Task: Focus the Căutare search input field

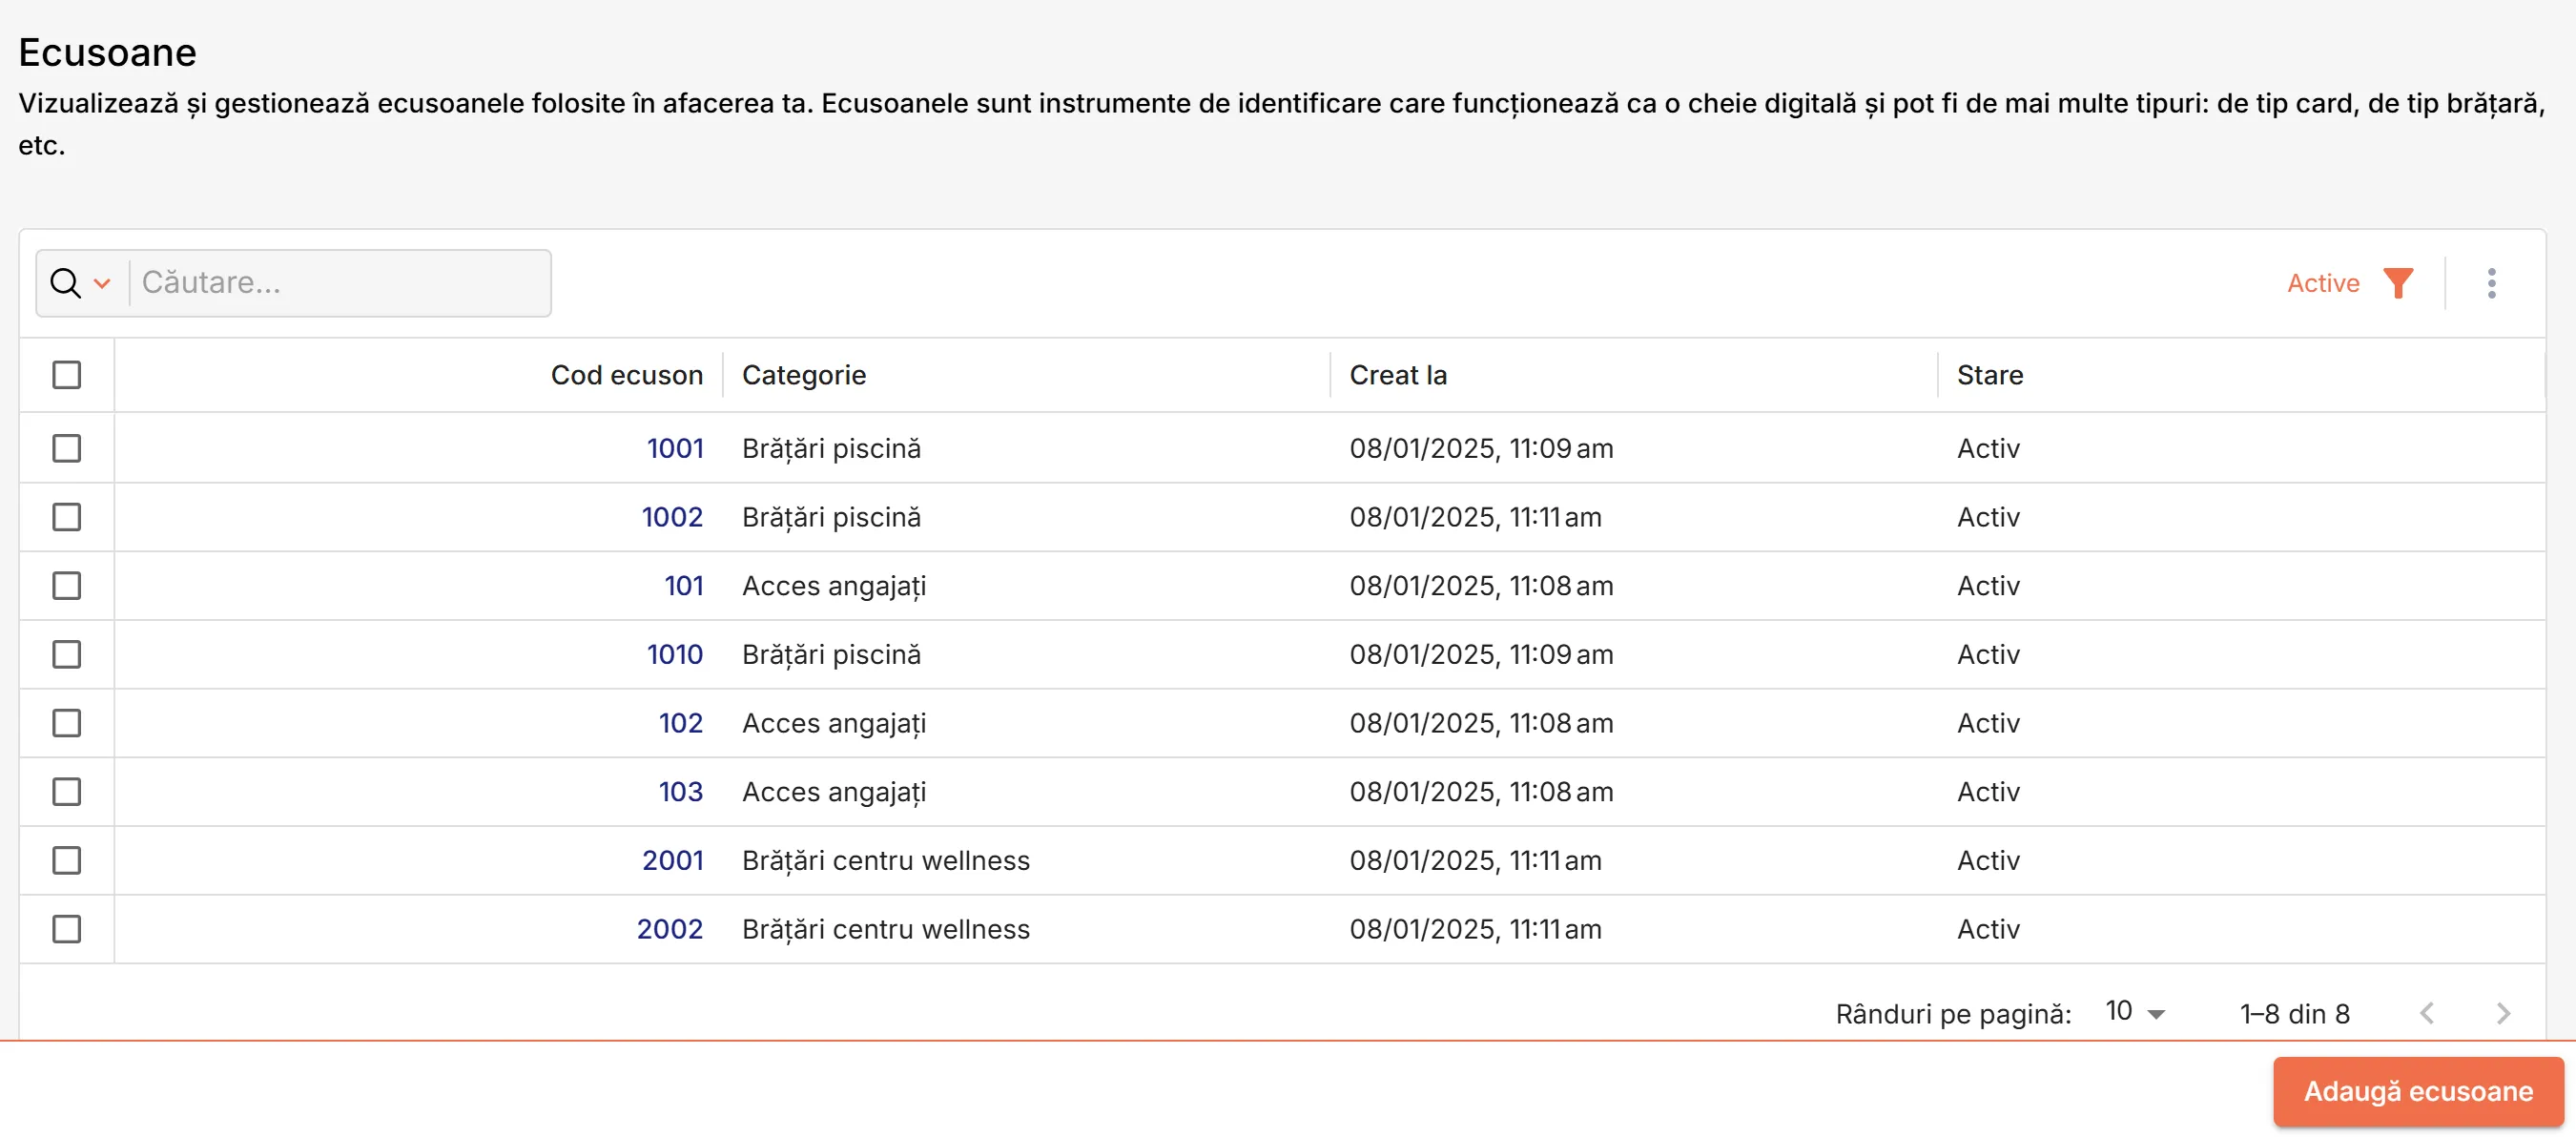Action: pos(340,283)
